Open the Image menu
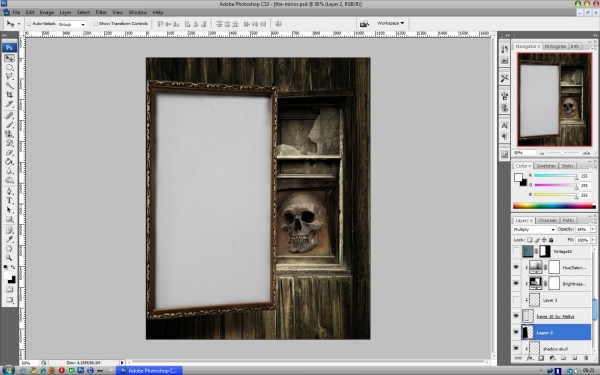The image size is (600, 375). pyautogui.click(x=47, y=12)
